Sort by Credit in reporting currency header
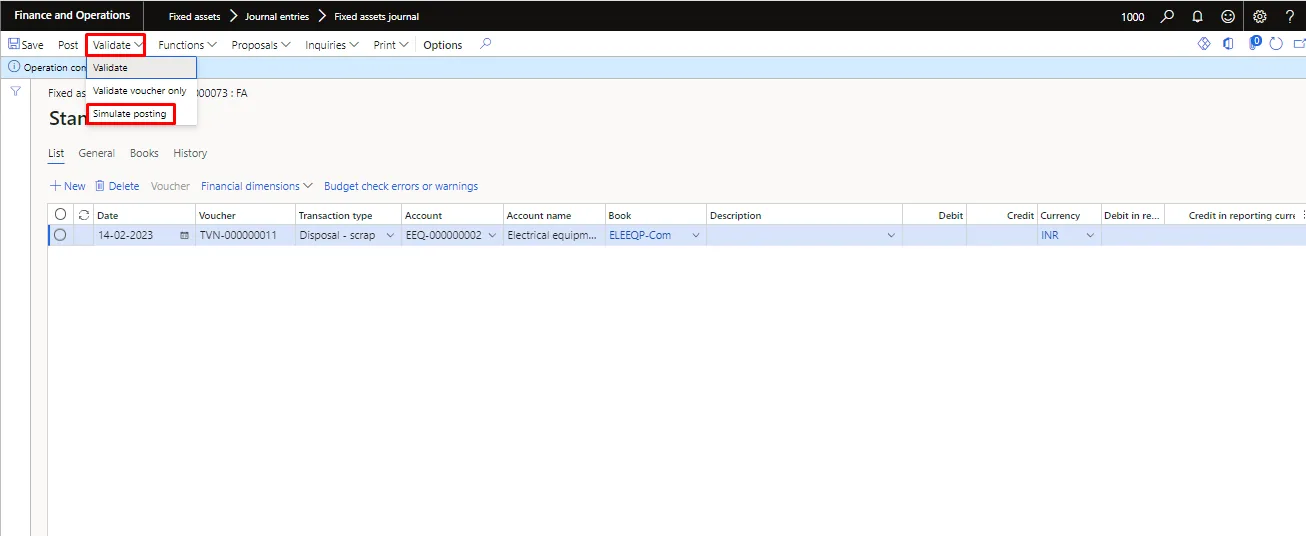 [1232, 215]
